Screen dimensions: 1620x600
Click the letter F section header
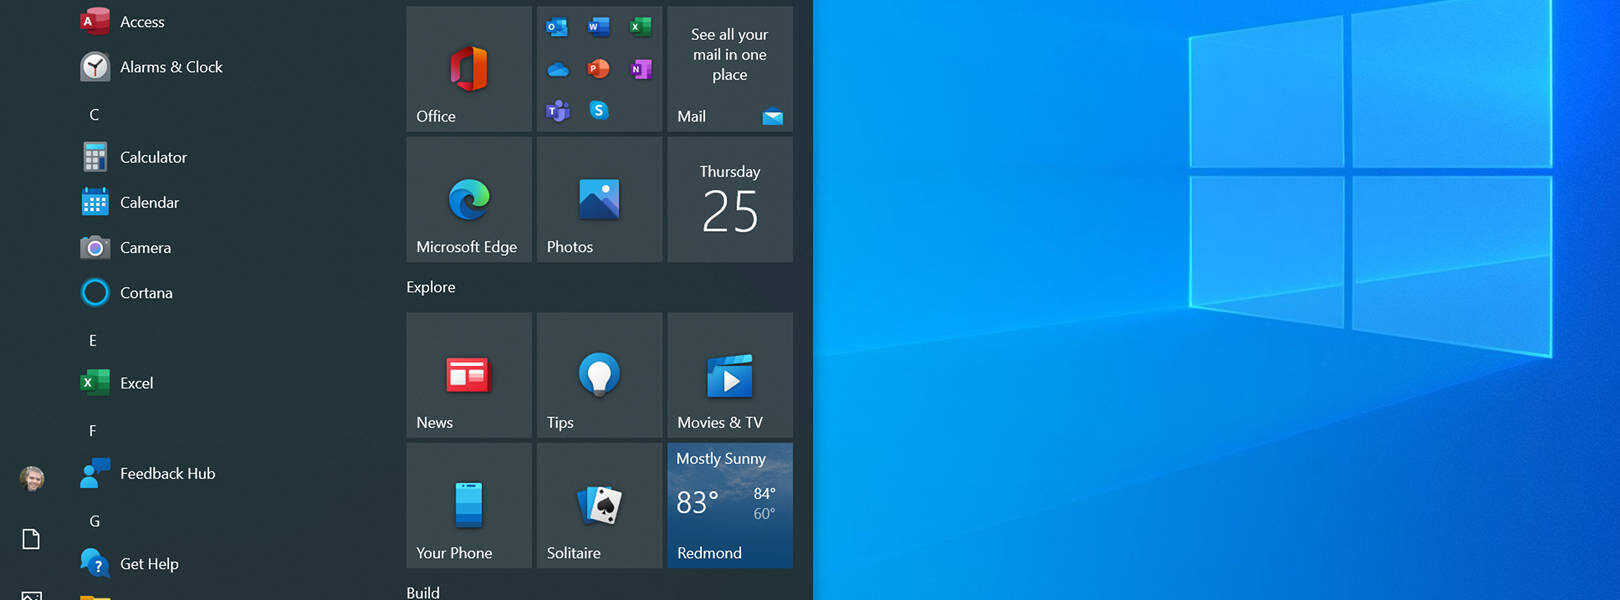[x=93, y=431]
